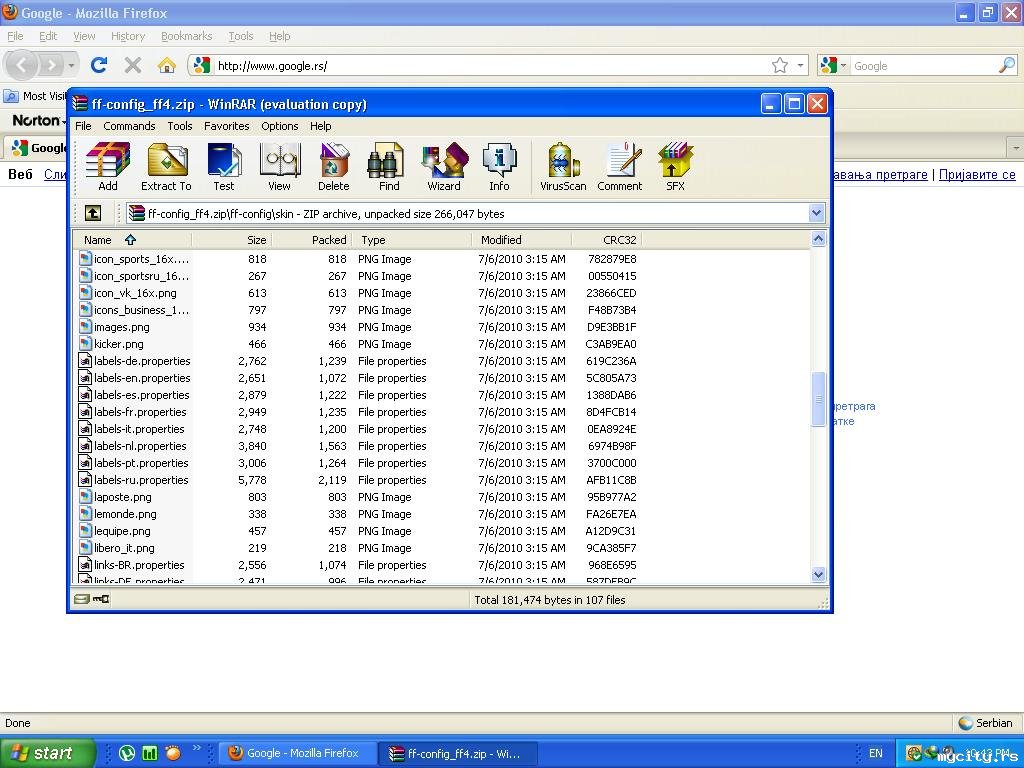Bookmark page with the star icon
1024x768 pixels.
point(780,66)
